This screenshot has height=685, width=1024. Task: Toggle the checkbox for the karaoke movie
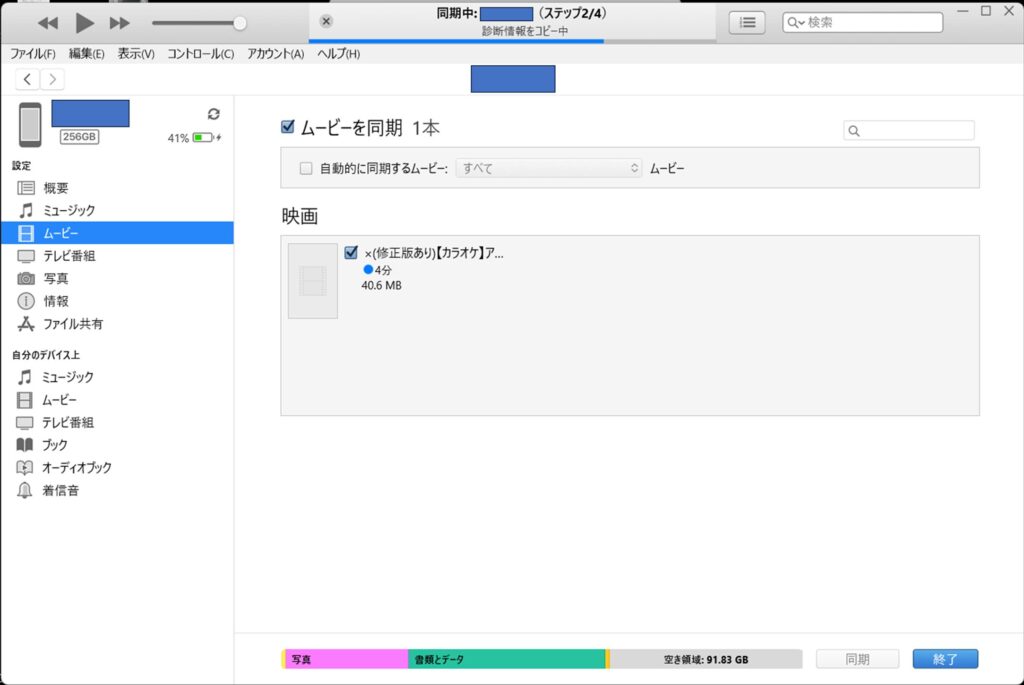(351, 253)
